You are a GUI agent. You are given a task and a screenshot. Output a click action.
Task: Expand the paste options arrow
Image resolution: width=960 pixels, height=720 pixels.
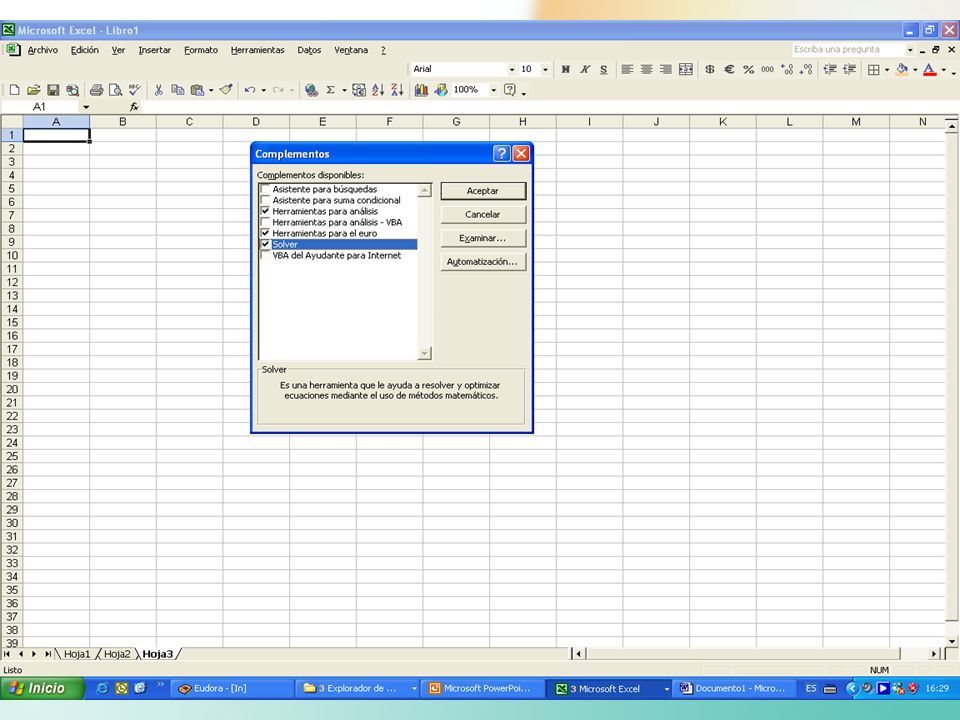click(211, 90)
